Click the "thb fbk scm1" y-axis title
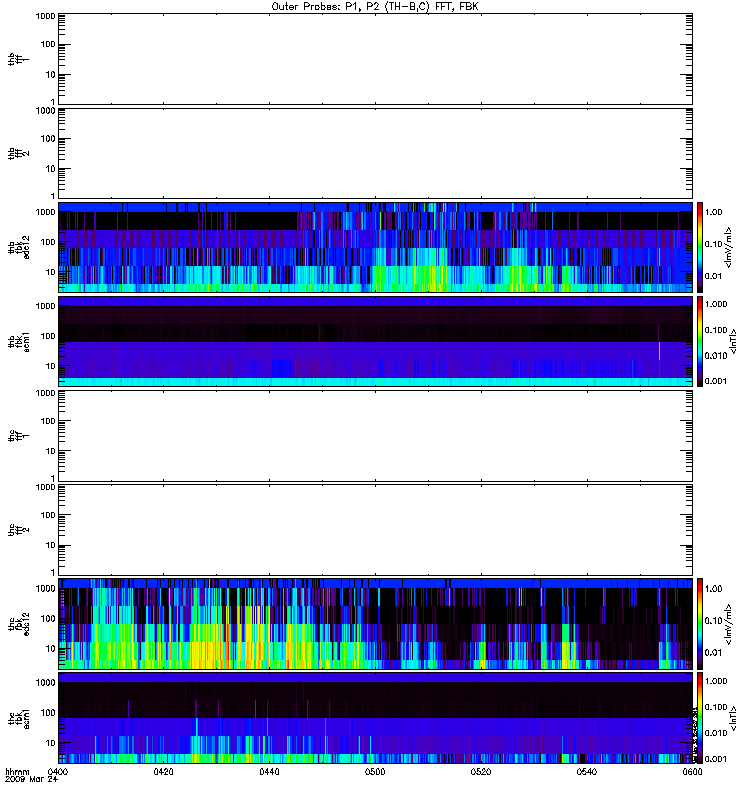The width and height of the screenshot is (750, 800). click(18, 342)
